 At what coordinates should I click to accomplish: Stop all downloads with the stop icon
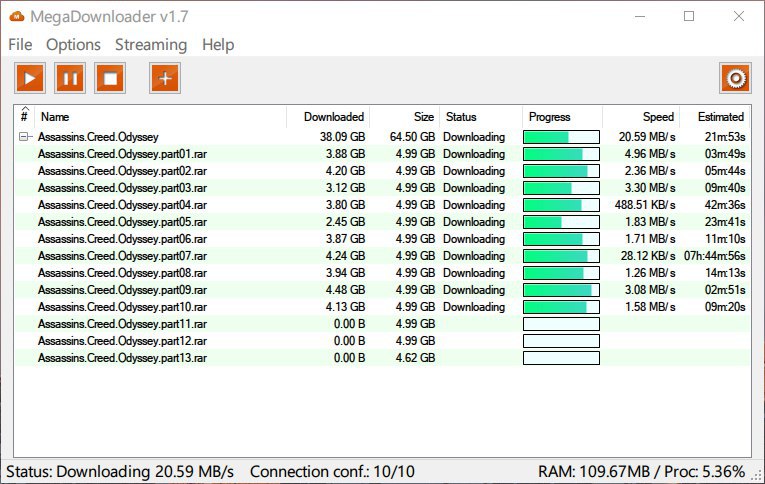pyautogui.click(x=110, y=78)
